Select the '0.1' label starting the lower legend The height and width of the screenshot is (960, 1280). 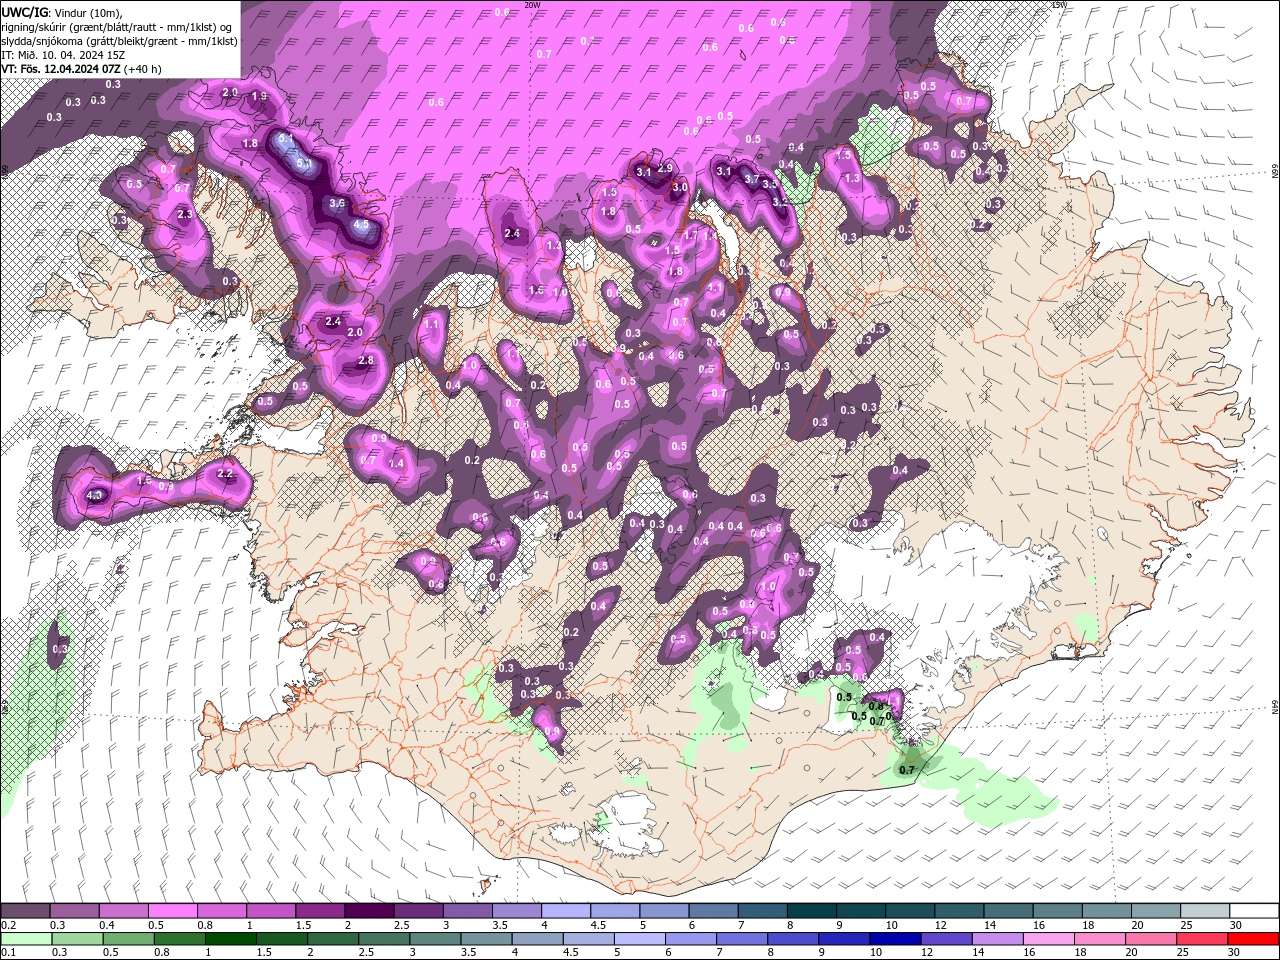point(8,953)
